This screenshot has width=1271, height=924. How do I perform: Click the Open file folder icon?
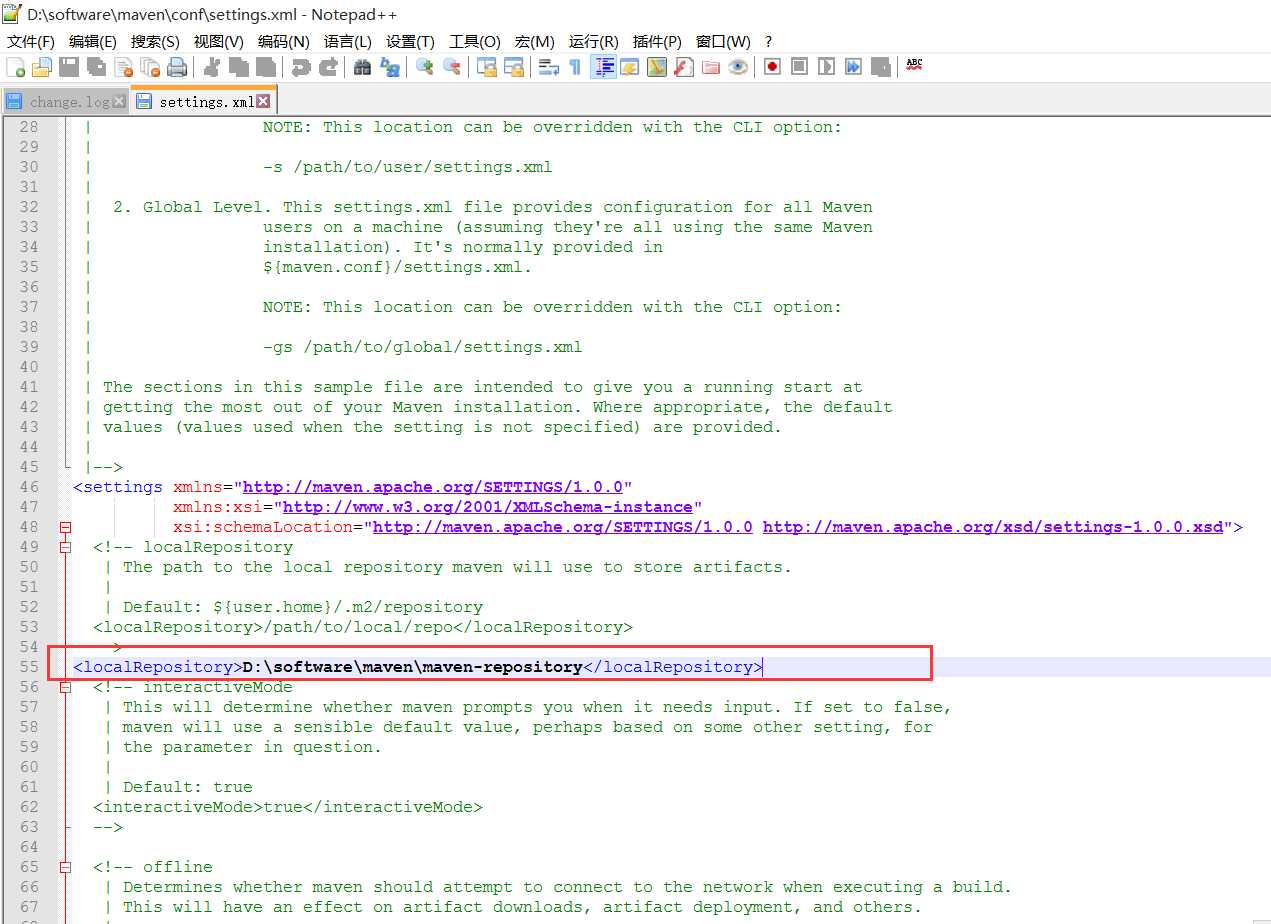(x=42, y=67)
